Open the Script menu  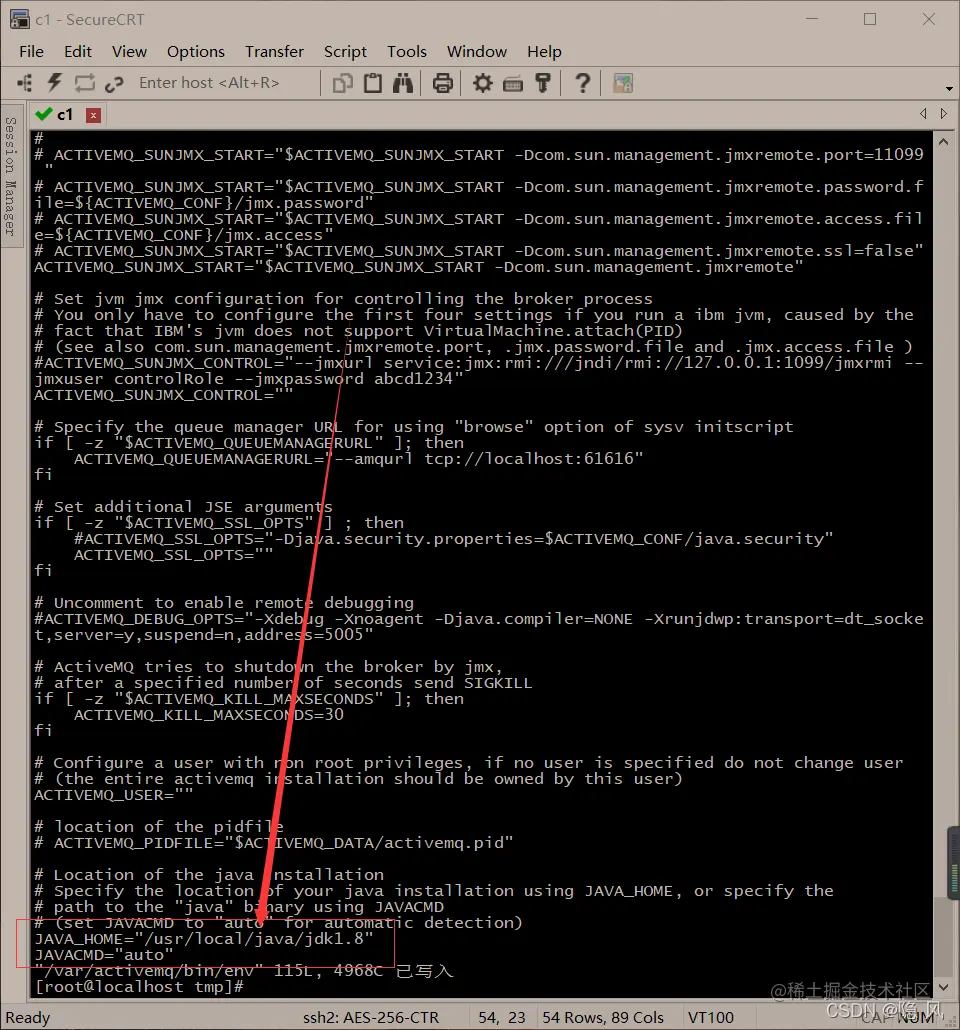345,51
